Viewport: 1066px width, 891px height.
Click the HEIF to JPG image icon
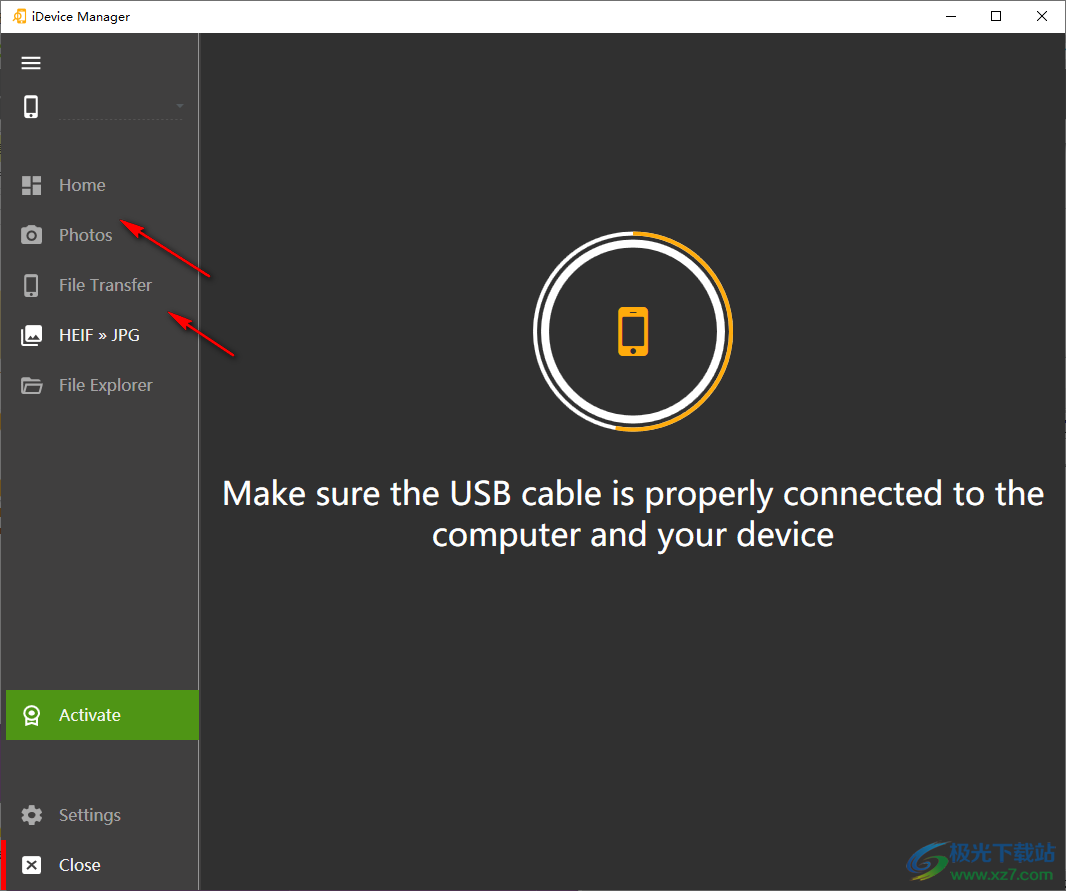click(x=31, y=335)
